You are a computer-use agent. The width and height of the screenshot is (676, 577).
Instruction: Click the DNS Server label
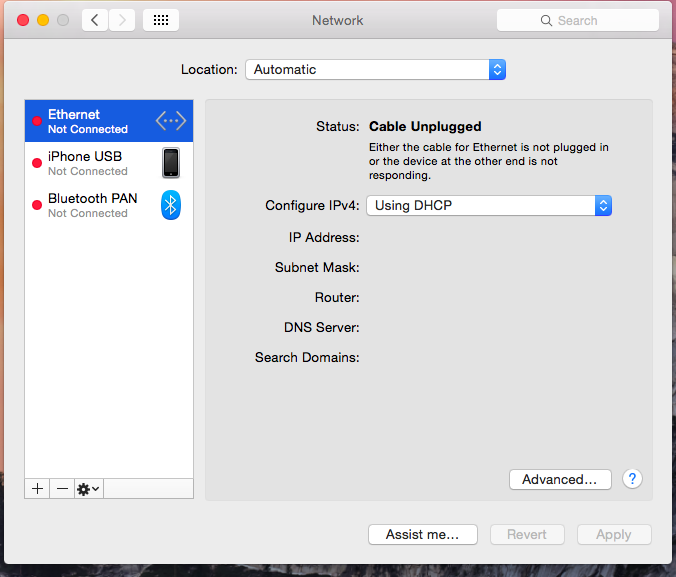321,327
